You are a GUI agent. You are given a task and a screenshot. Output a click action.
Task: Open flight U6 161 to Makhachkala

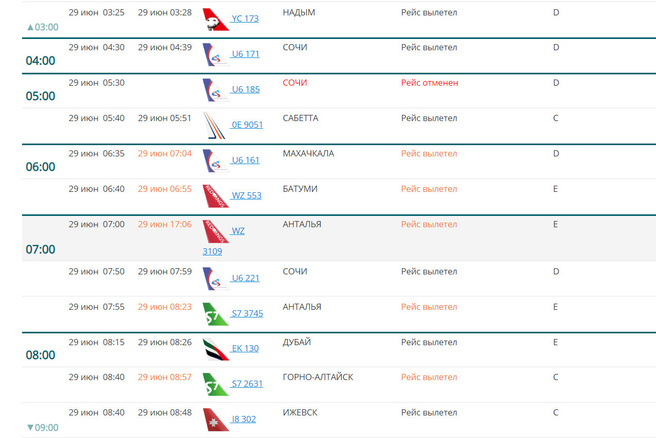coord(245,160)
